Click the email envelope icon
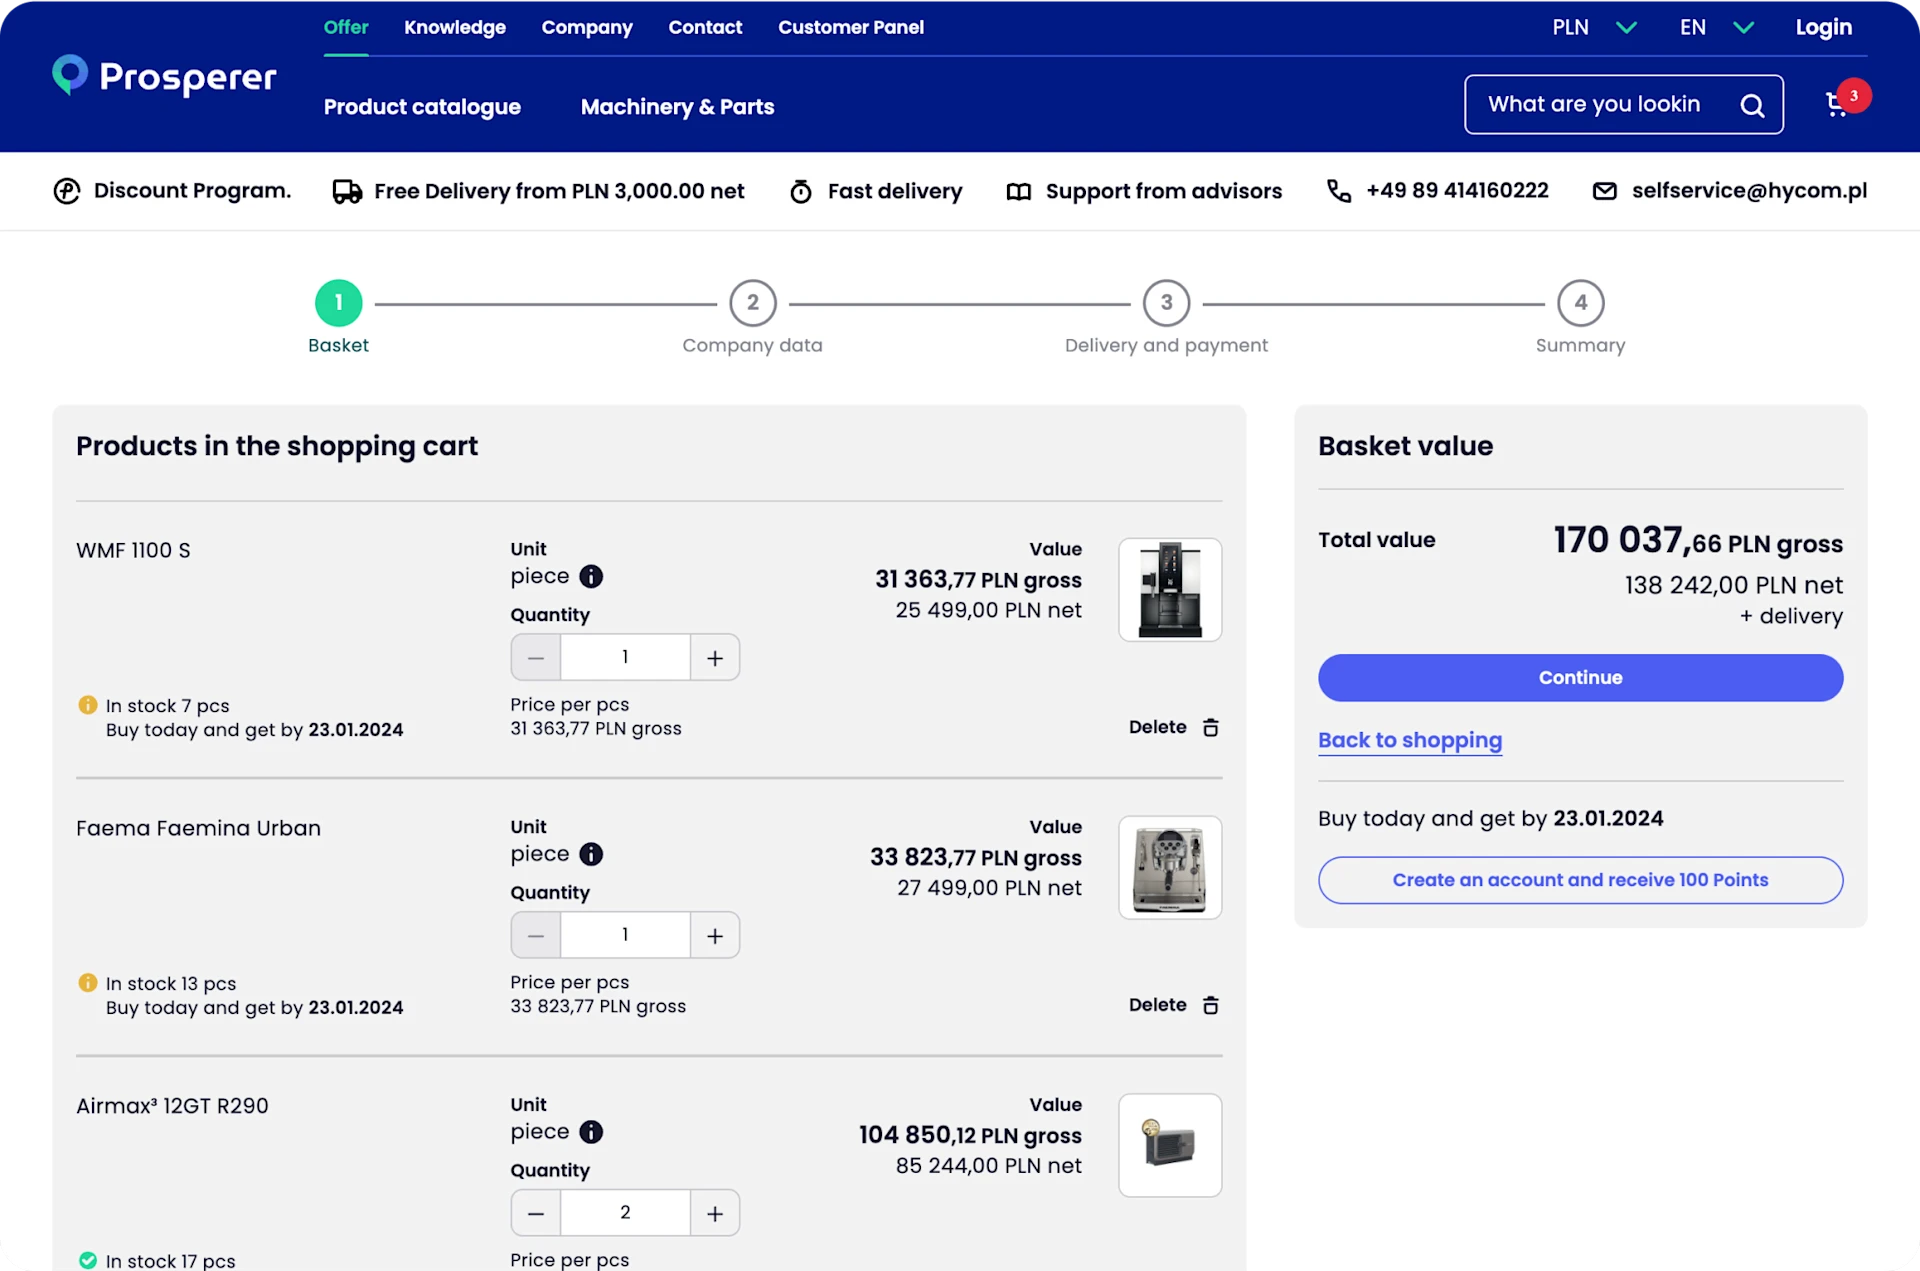1920x1271 pixels. (1606, 191)
